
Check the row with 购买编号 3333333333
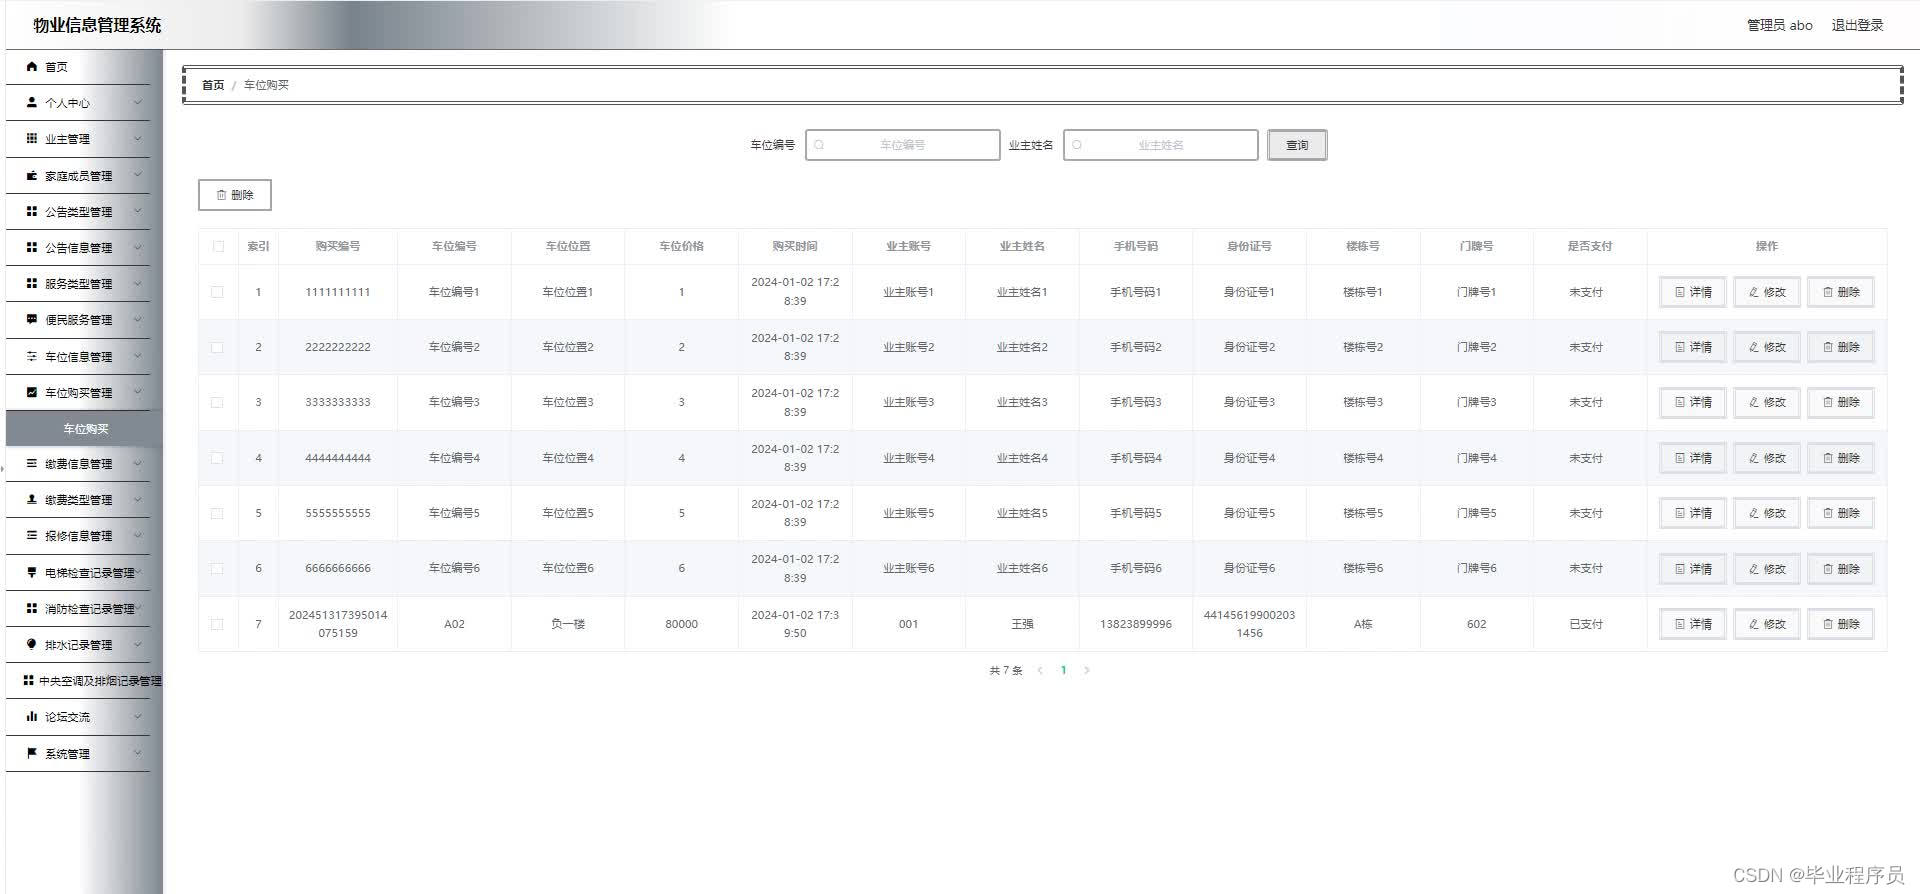217,402
